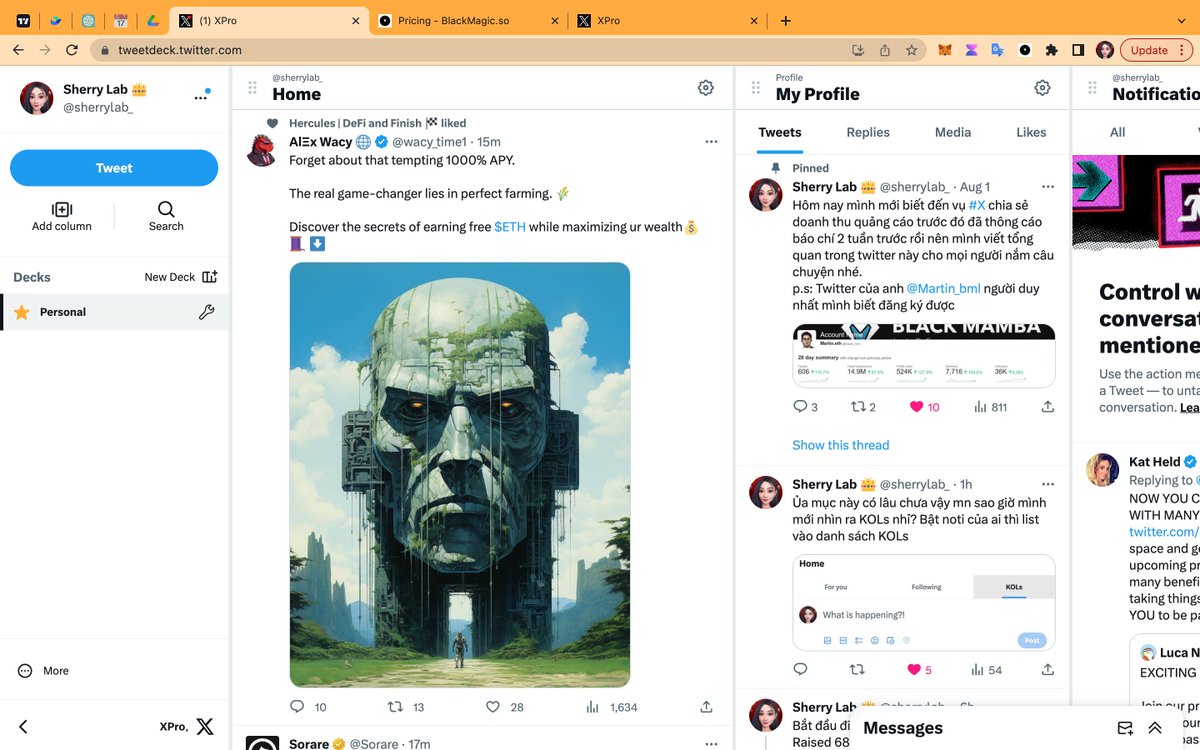Image resolution: width=1200 pixels, height=750 pixels.
Task: Open new browser tab
Action: pyautogui.click(x=786, y=20)
